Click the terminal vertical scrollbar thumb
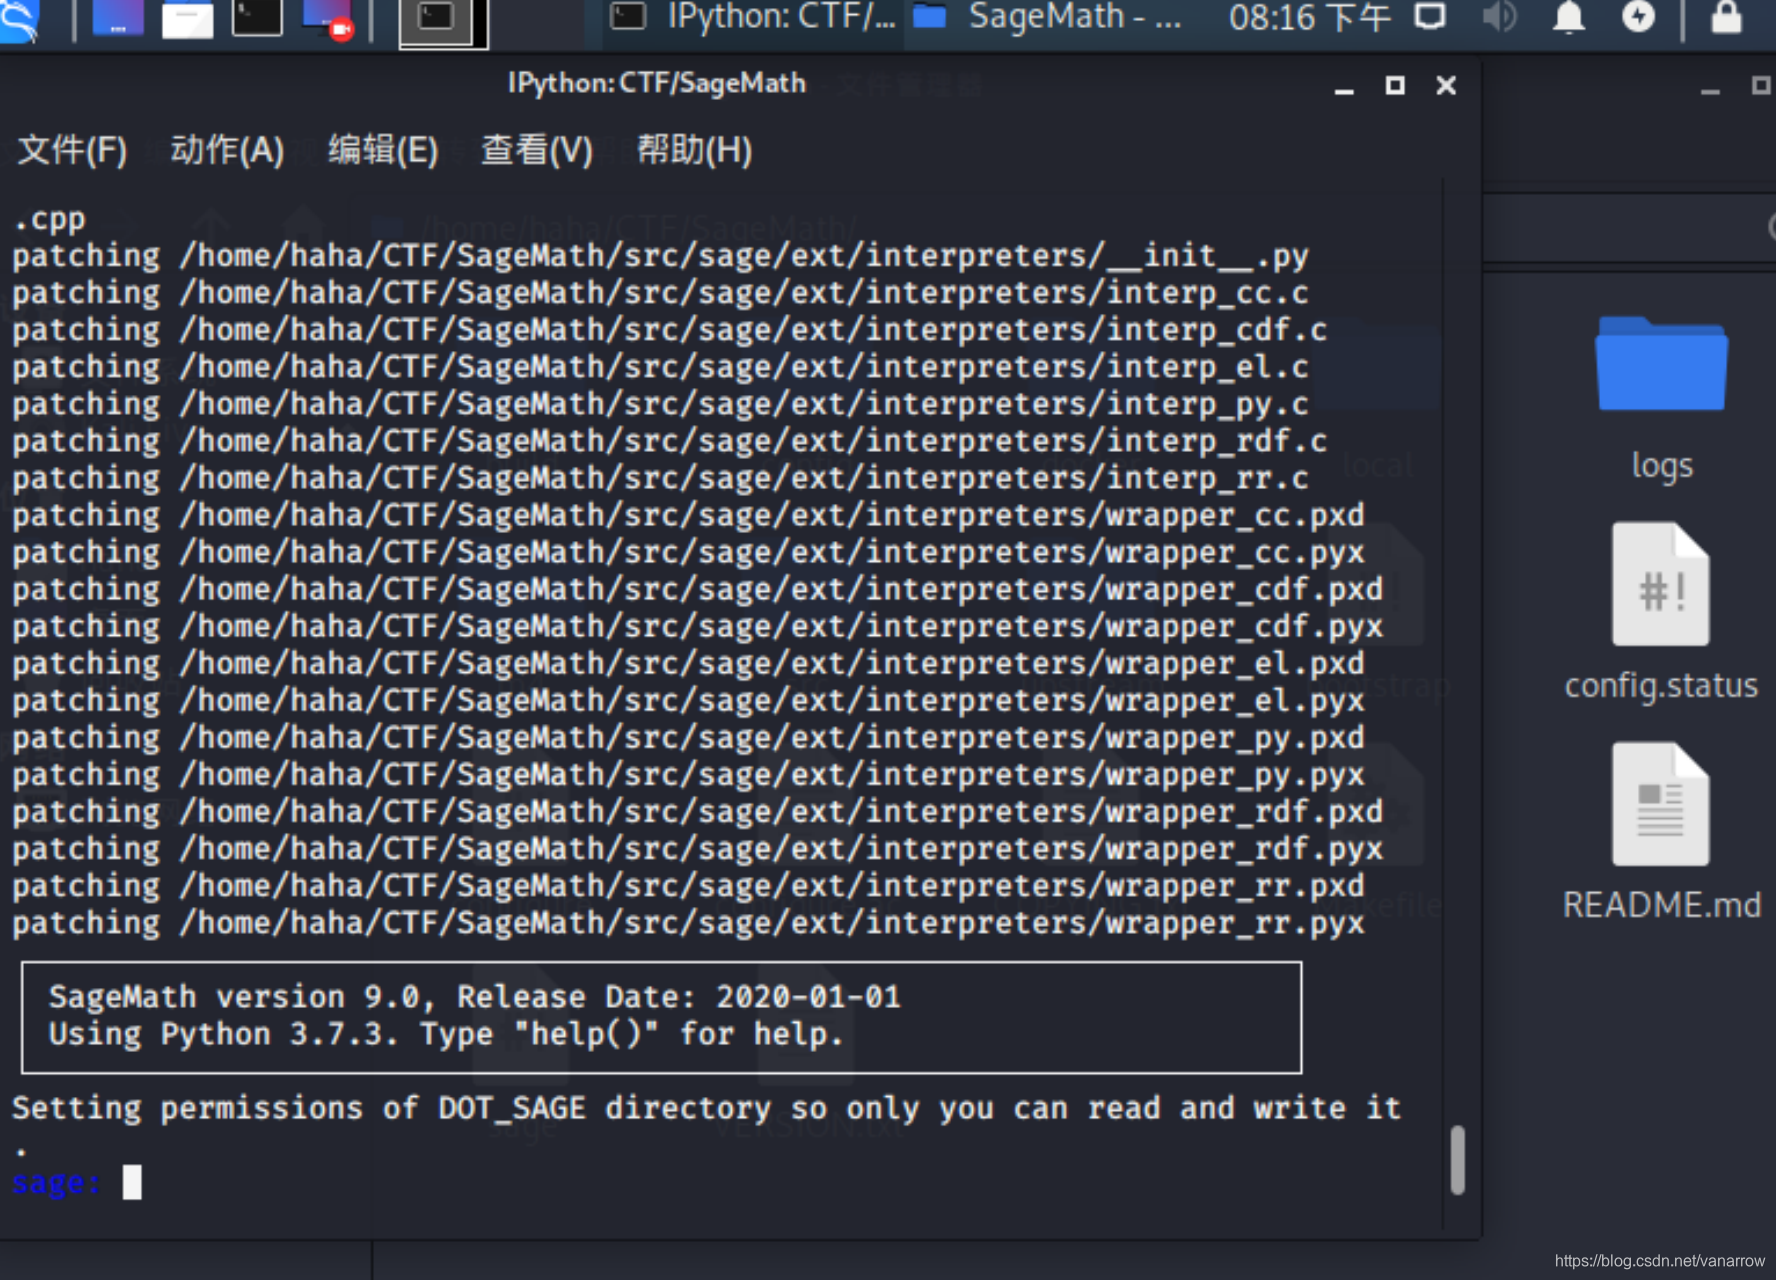 (1458, 1160)
